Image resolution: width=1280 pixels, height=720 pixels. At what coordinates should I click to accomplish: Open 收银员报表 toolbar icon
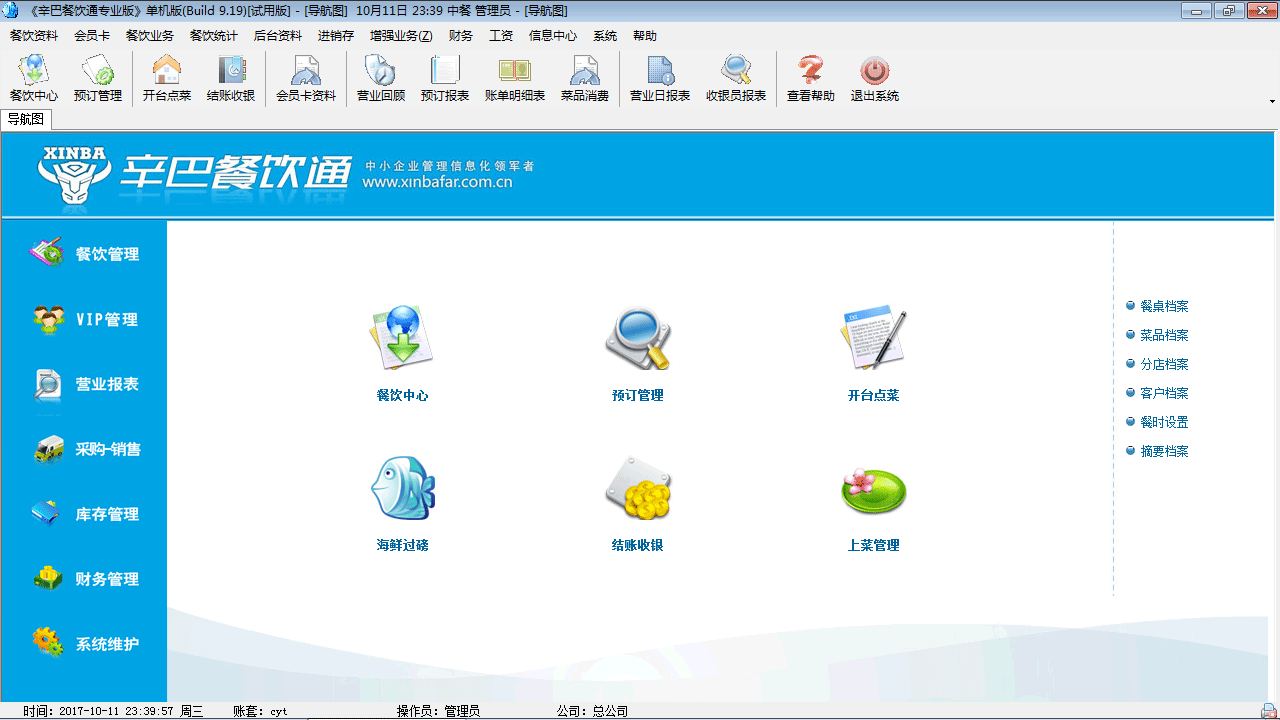pyautogui.click(x=736, y=79)
